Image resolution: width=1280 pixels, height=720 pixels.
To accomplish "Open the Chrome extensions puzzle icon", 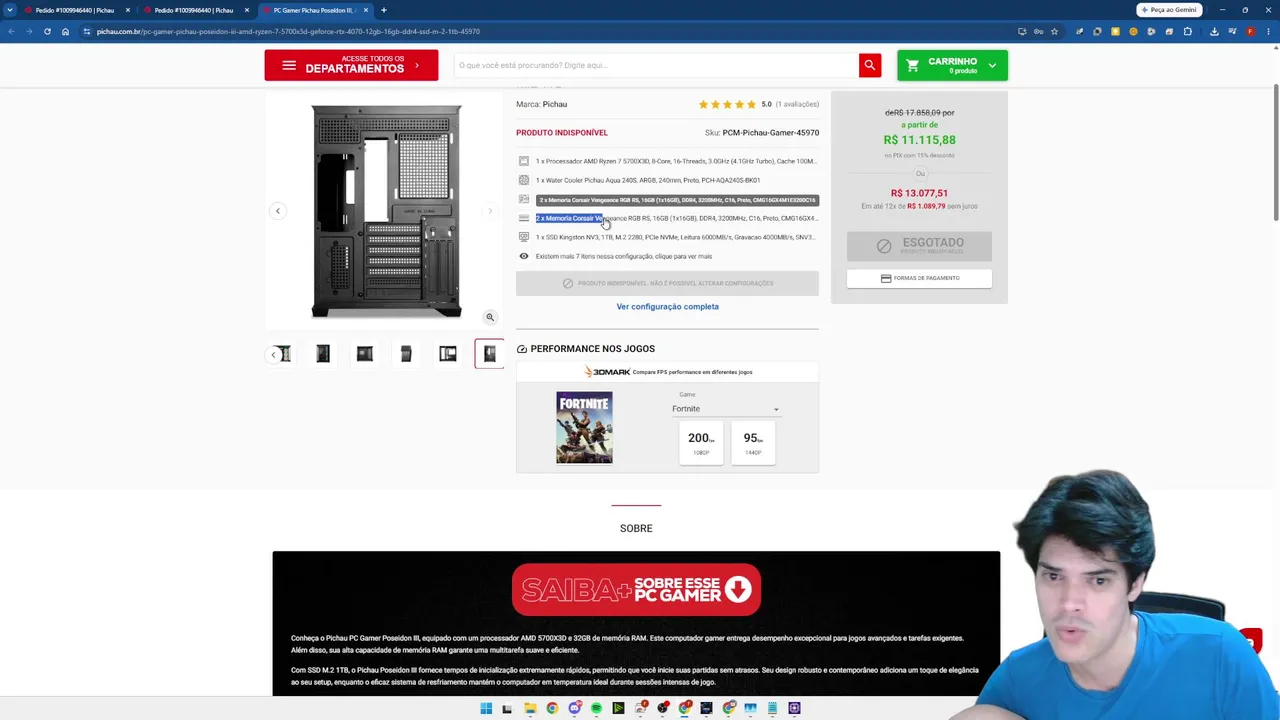I will 1188,31.
